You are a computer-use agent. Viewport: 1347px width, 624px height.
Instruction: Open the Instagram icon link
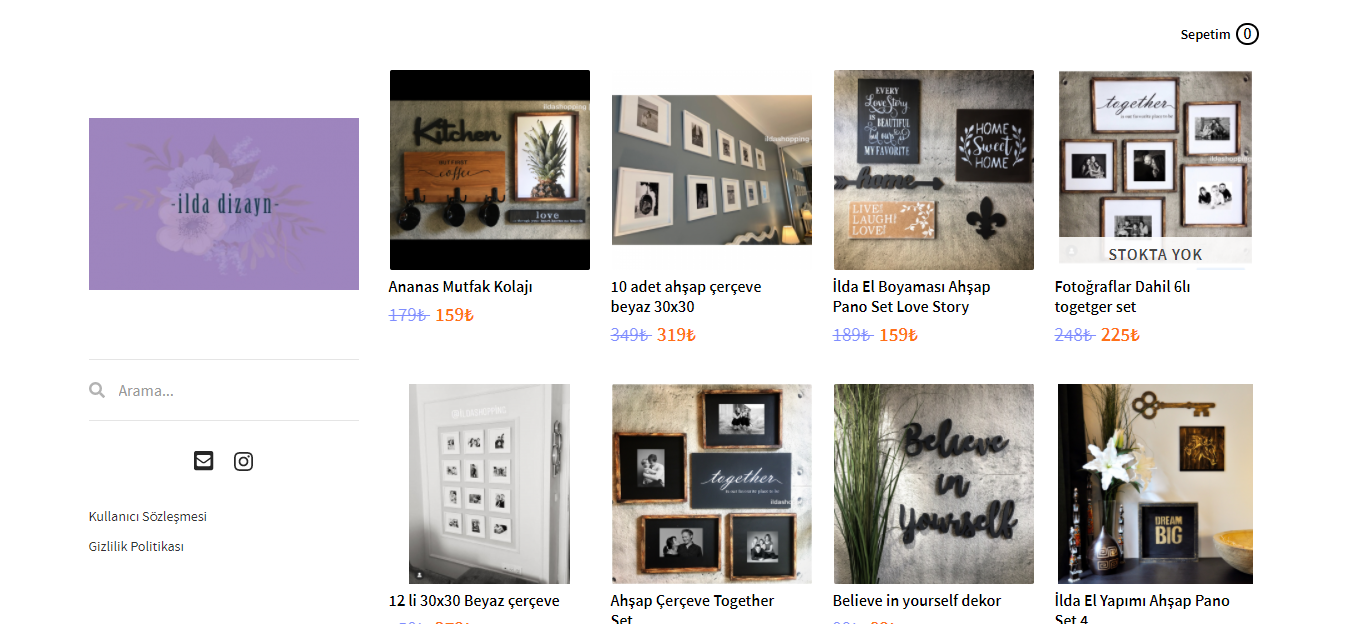click(243, 461)
